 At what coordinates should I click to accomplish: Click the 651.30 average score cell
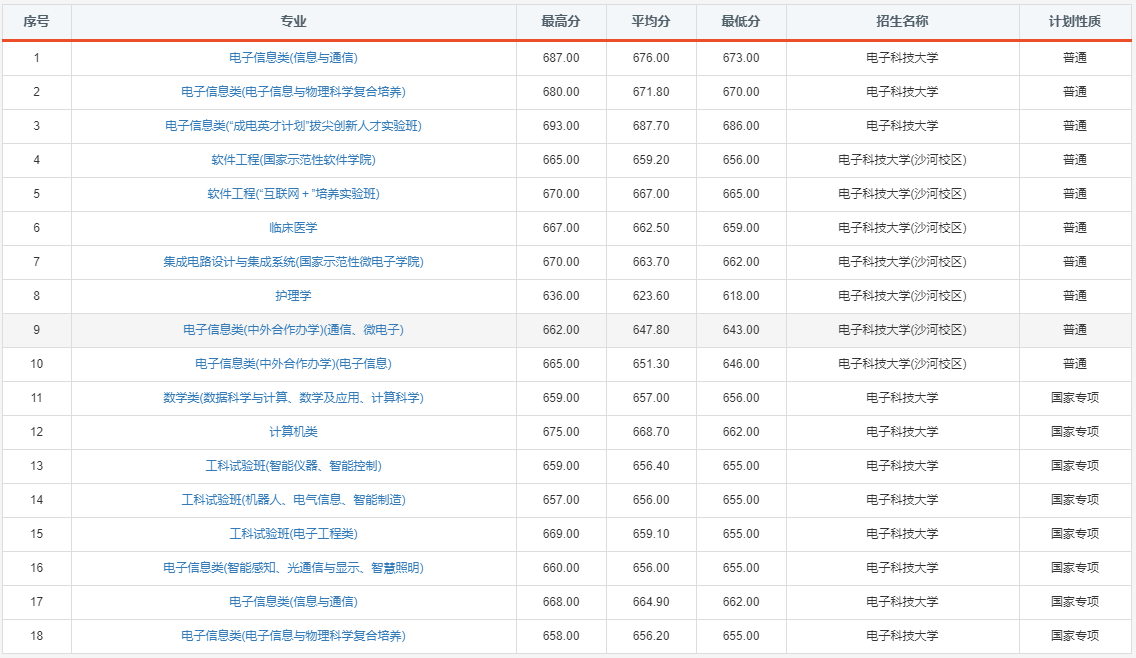pyautogui.click(x=651, y=365)
